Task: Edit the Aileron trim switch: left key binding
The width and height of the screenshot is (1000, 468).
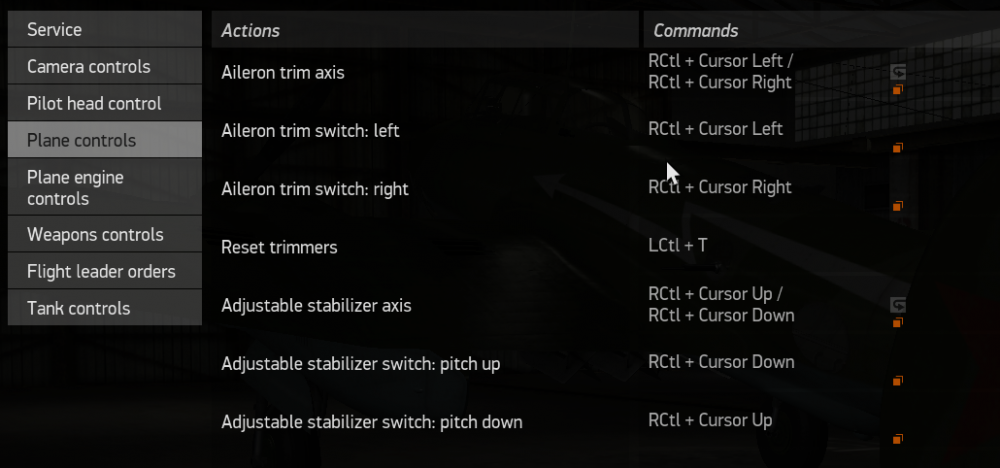Action: pyautogui.click(x=715, y=129)
